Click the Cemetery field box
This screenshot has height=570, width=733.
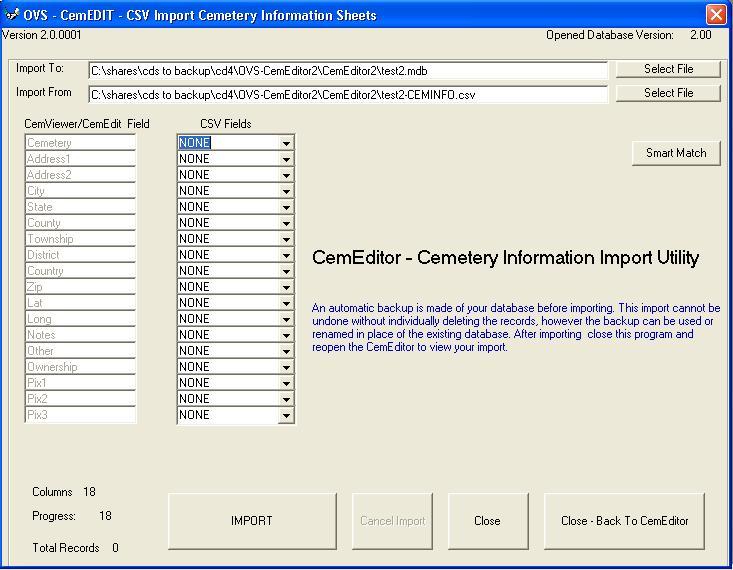point(80,143)
